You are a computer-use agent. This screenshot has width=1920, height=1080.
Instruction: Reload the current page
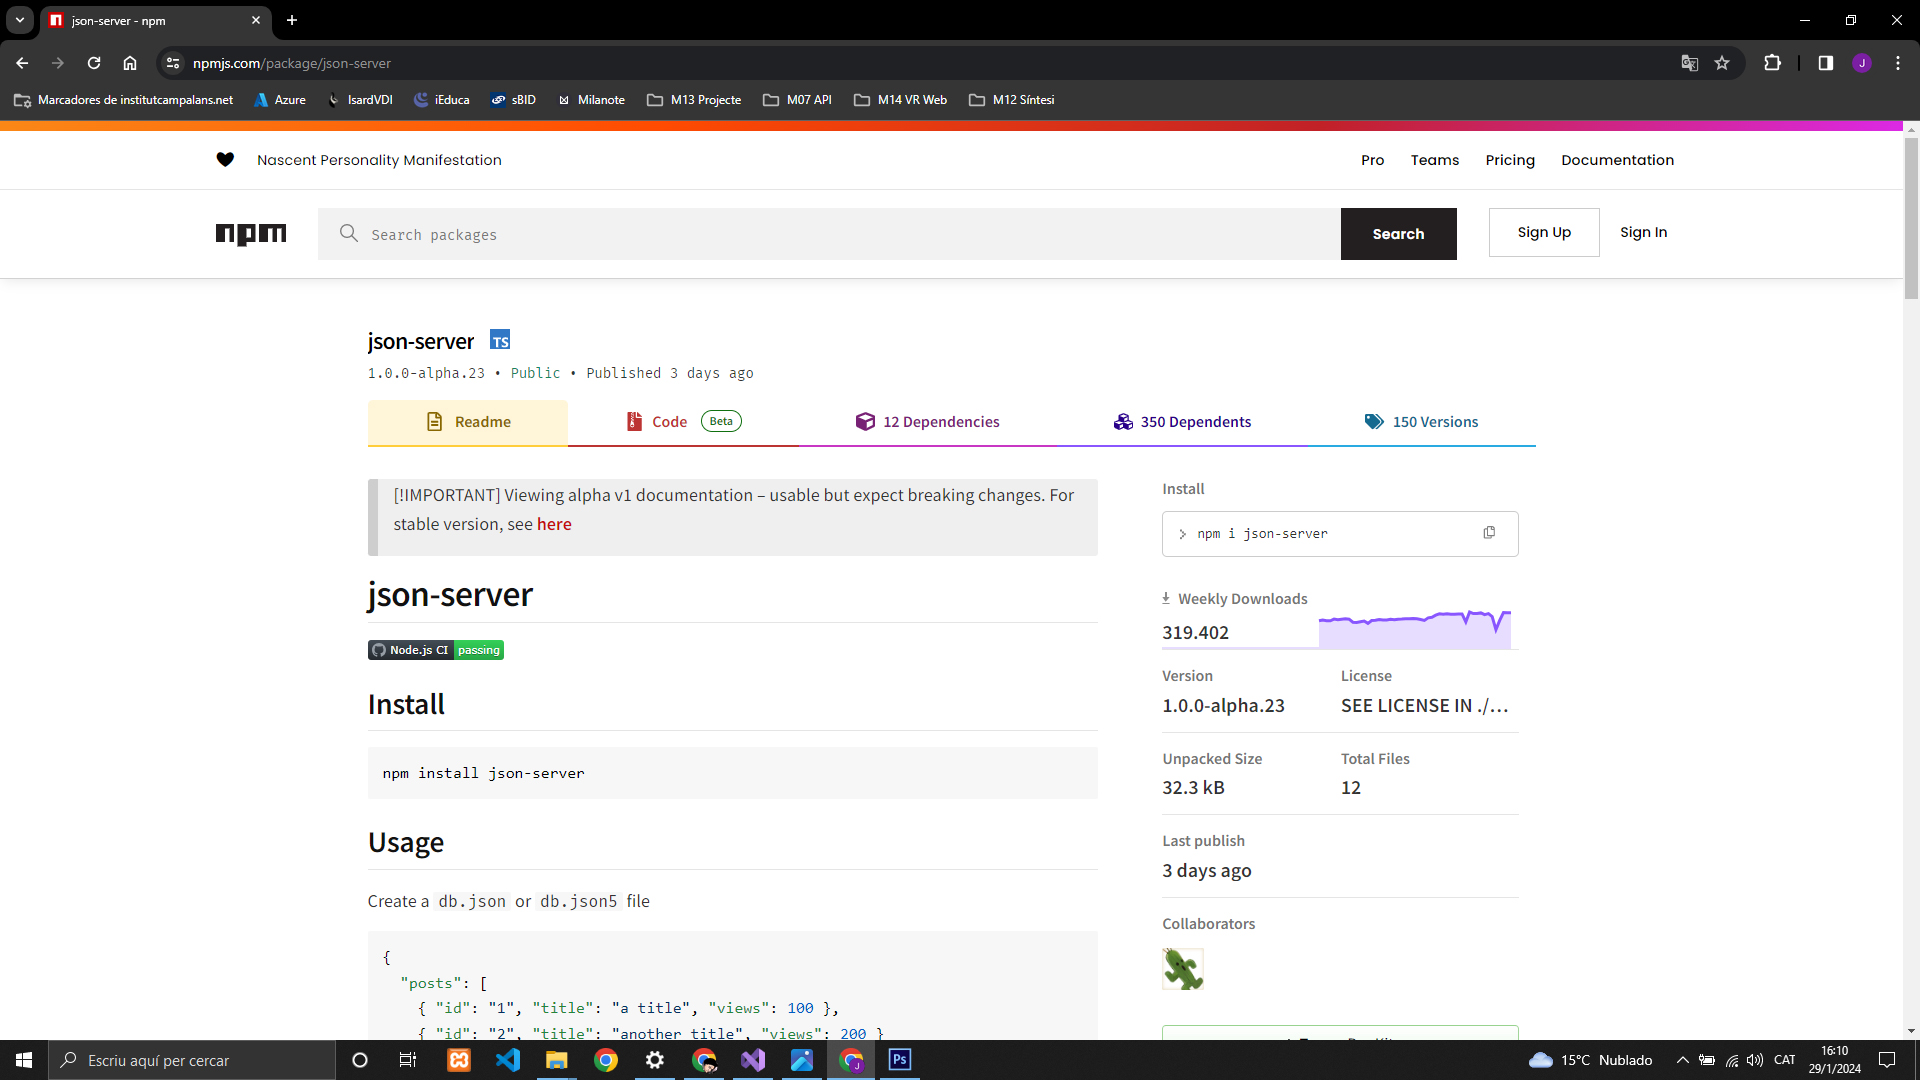point(94,63)
